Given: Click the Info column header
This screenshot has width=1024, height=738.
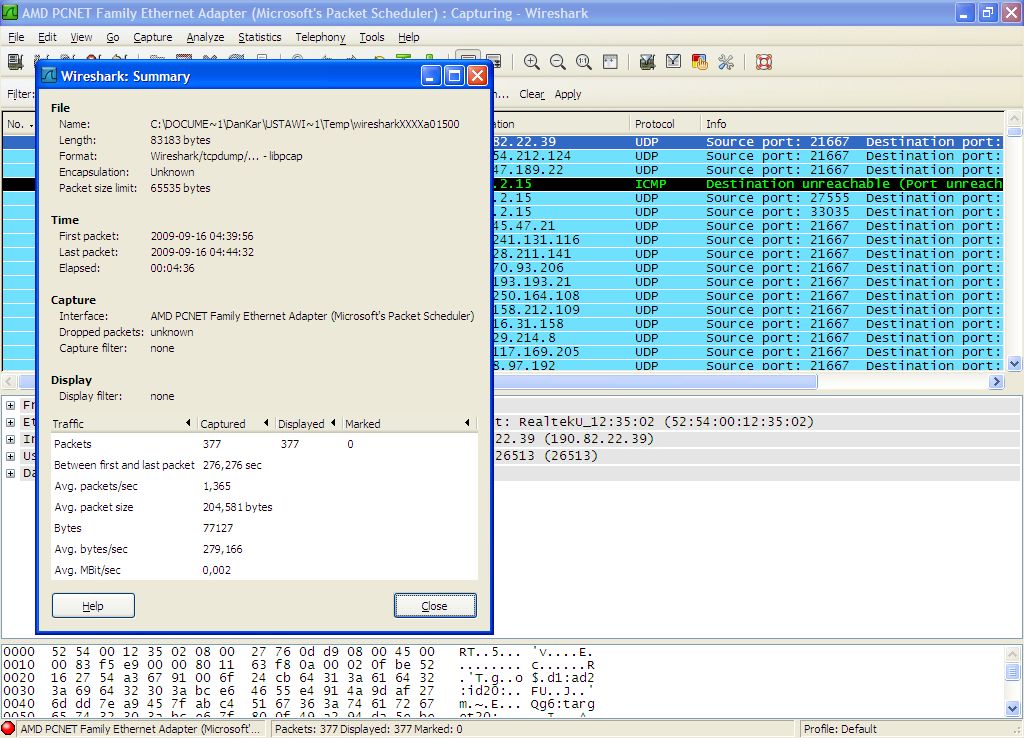Looking at the screenshot, I should pos(852,123).
